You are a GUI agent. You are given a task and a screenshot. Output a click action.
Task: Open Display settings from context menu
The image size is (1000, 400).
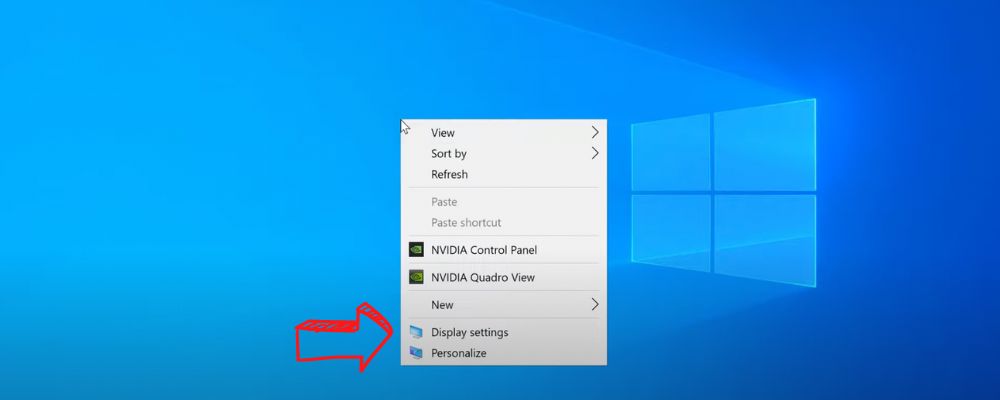[x=504, y=332]
